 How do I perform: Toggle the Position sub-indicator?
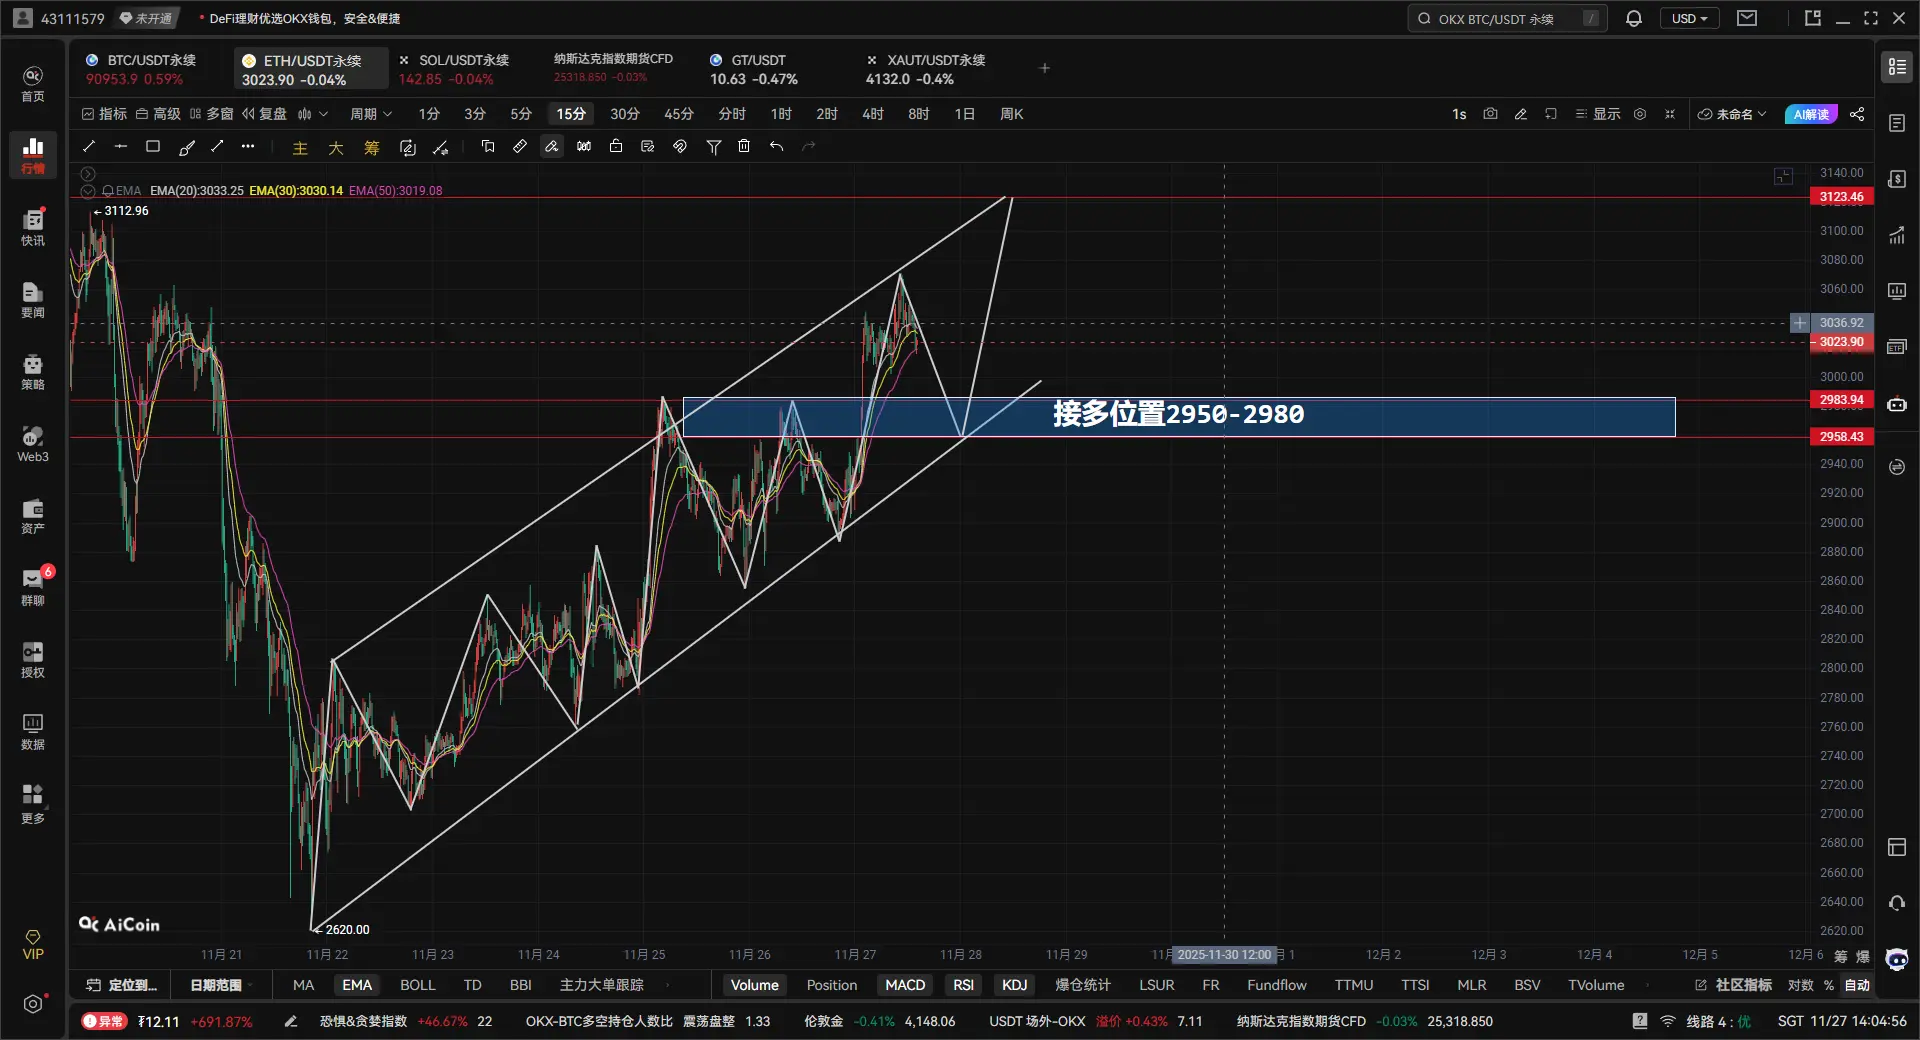[832, 985]
